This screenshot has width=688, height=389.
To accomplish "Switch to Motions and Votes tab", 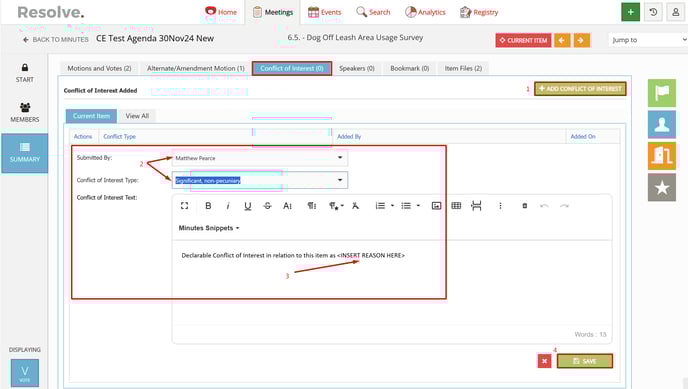I will (x=99, y=68).
